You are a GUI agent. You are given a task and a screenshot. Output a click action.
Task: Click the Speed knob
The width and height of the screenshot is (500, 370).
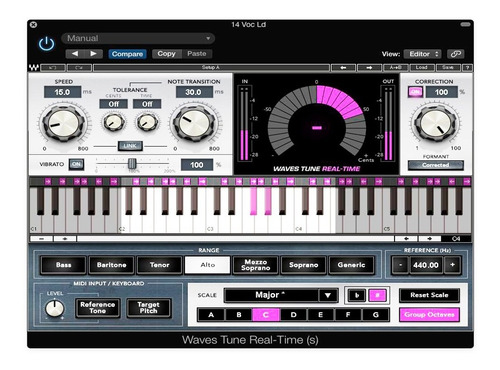[63, 123]
